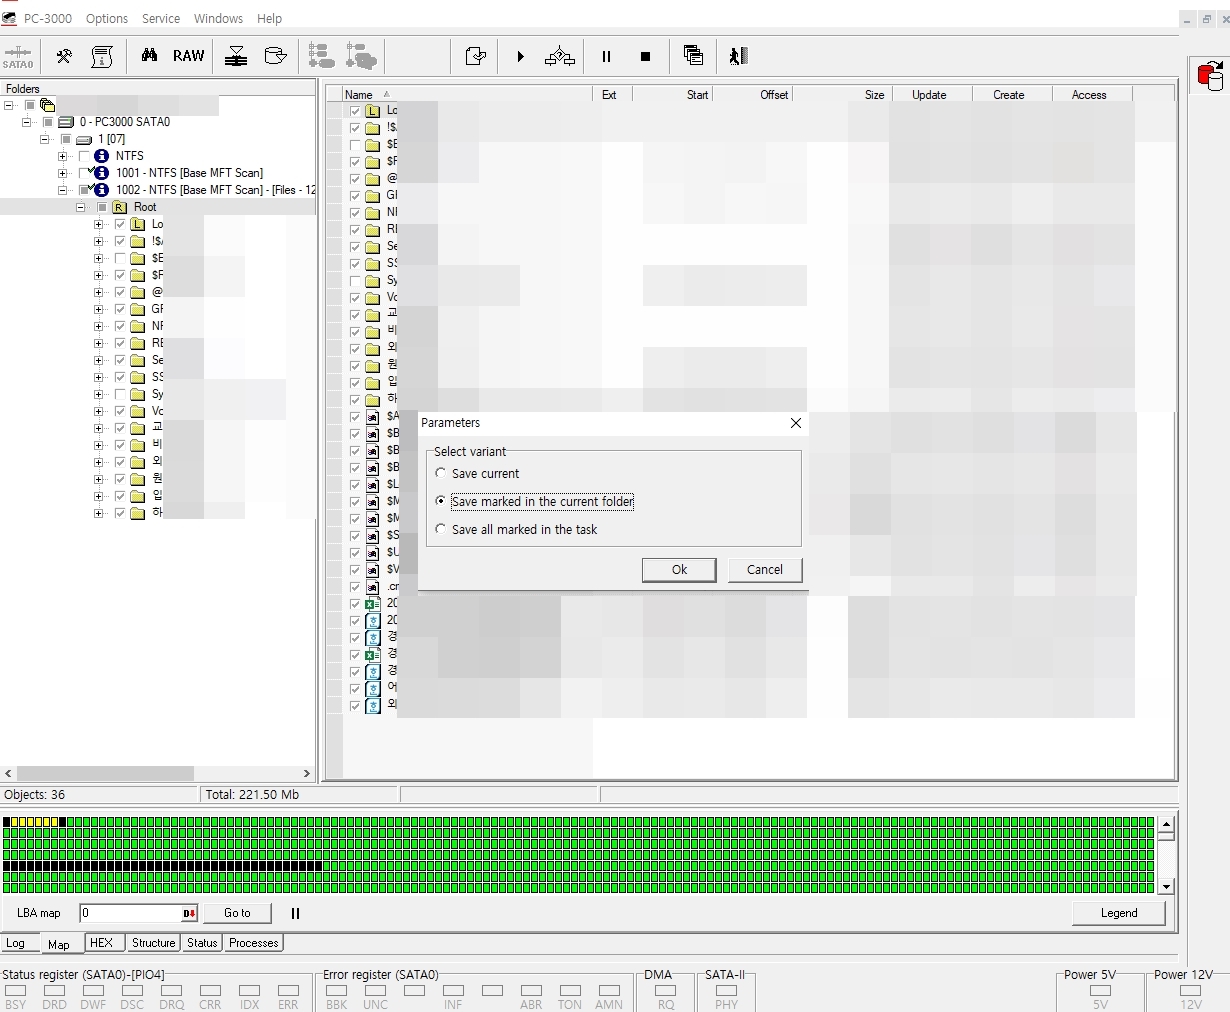Open the utility tools (hammer and wrench) icon

click(x=64, y=56)
